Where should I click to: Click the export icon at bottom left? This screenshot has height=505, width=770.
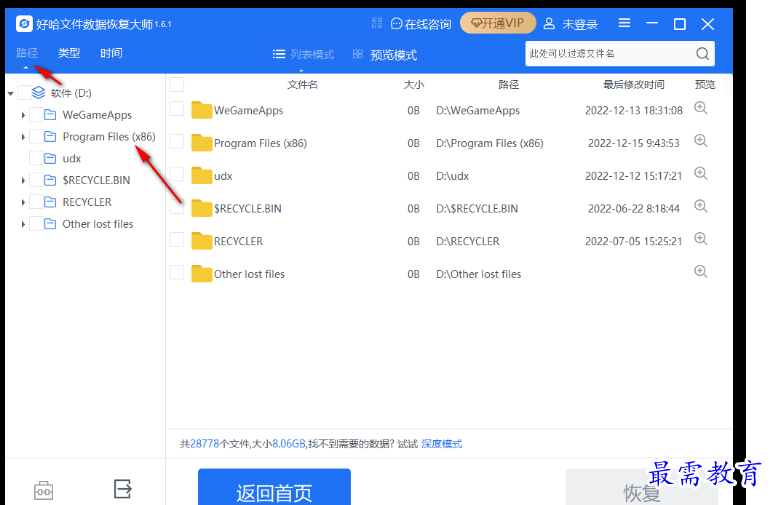tap(123, 489)
